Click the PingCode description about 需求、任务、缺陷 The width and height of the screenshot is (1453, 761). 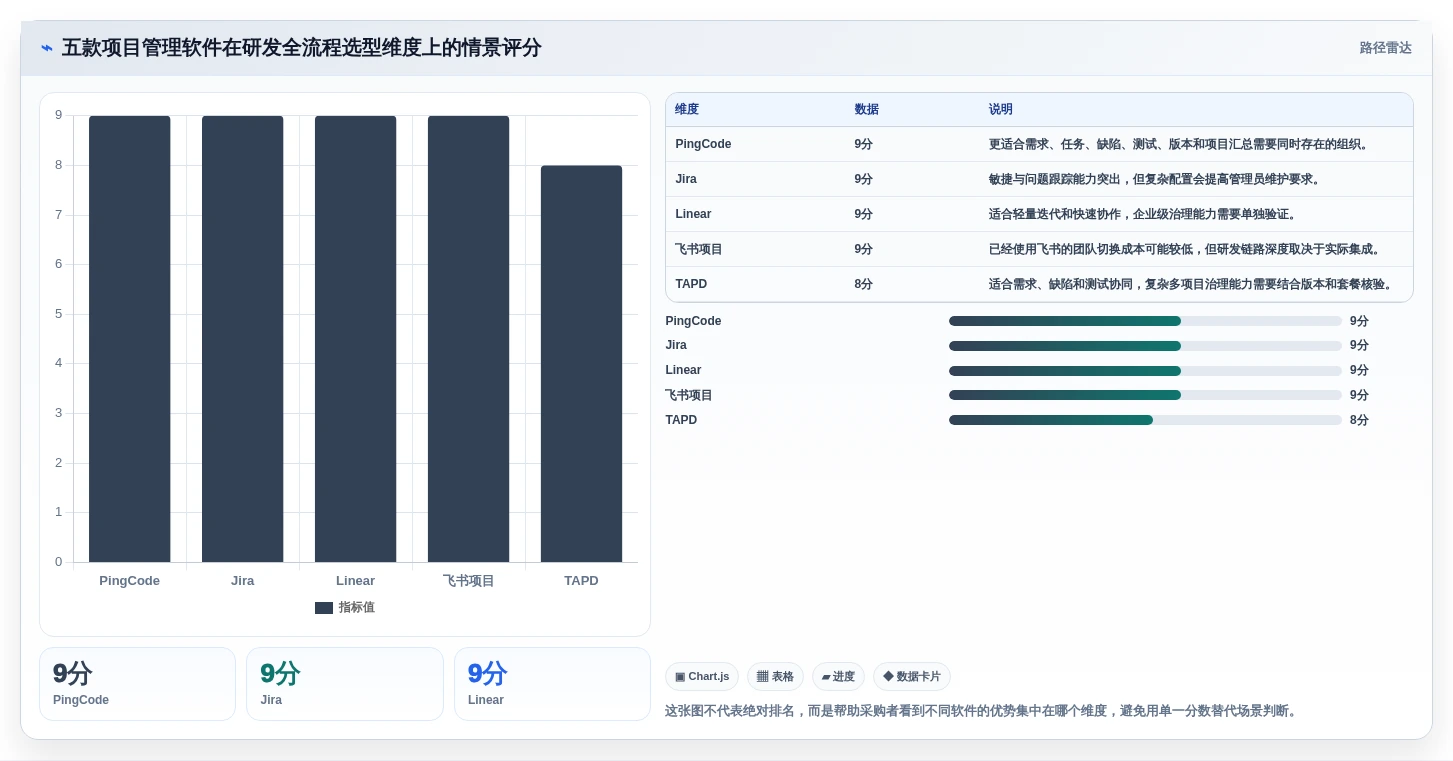1179,144
